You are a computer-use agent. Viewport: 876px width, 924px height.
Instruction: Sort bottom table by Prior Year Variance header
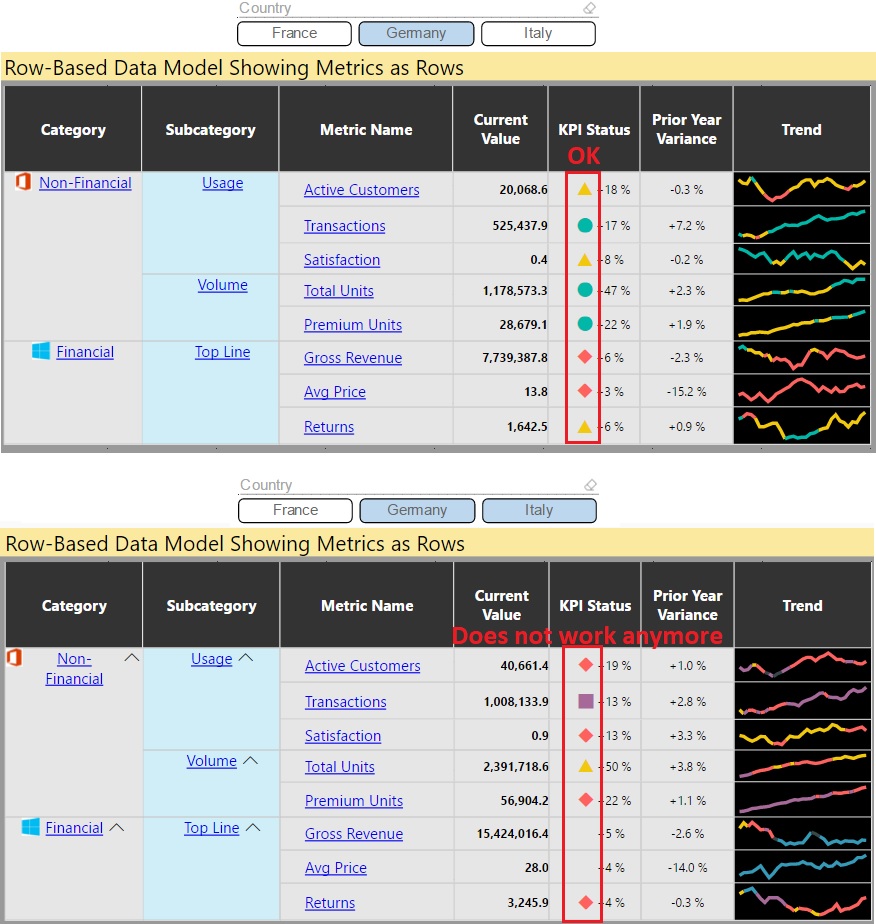click(x=687, y=605)
